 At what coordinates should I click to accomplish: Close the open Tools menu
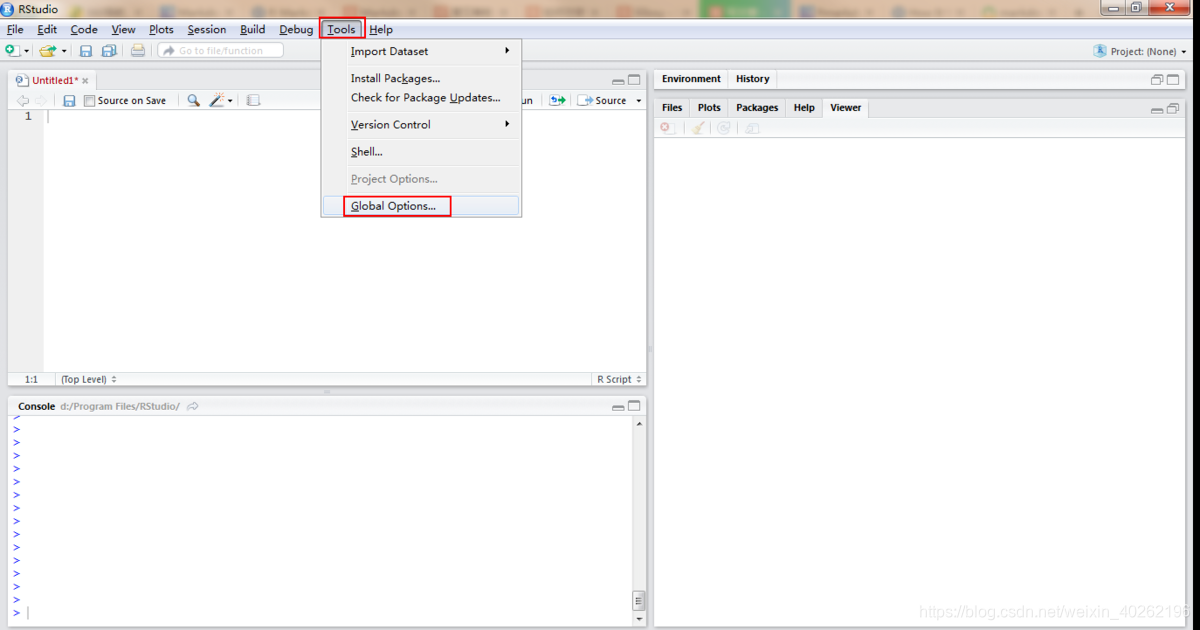coord(342,30)
